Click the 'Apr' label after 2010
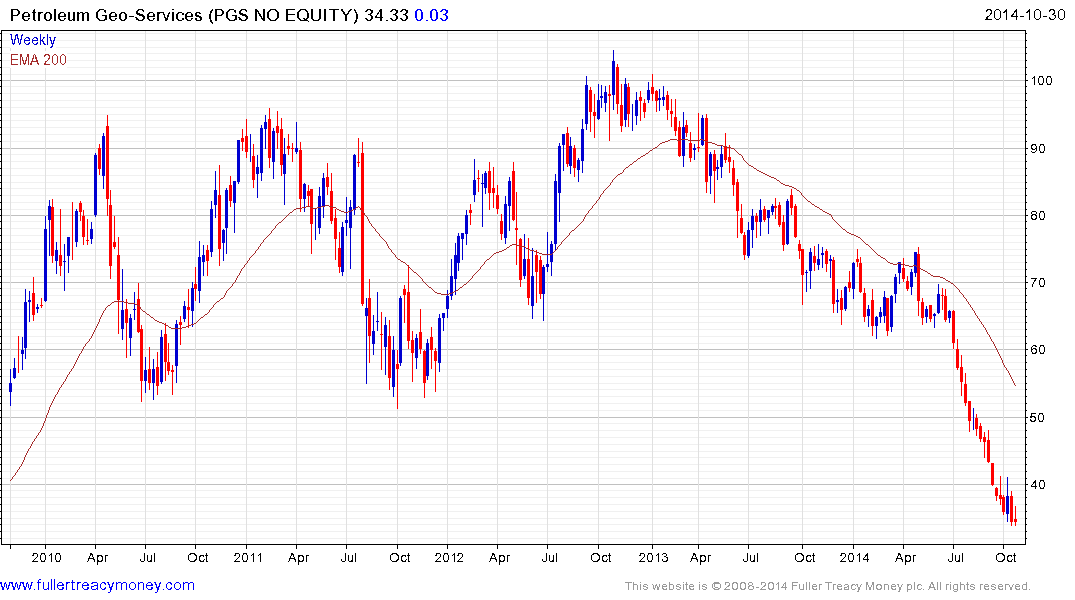1075x600 pixels. [97, 557]
